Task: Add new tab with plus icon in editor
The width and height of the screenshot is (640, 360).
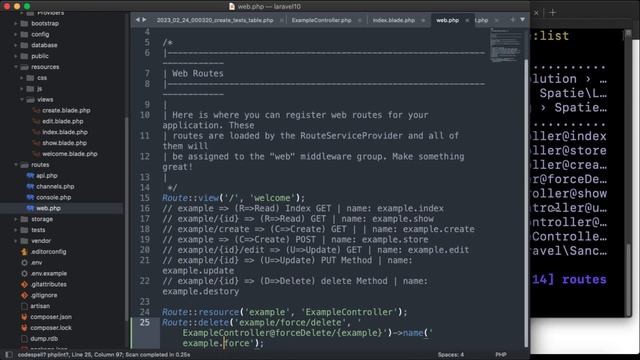Action: click(512, 20)
